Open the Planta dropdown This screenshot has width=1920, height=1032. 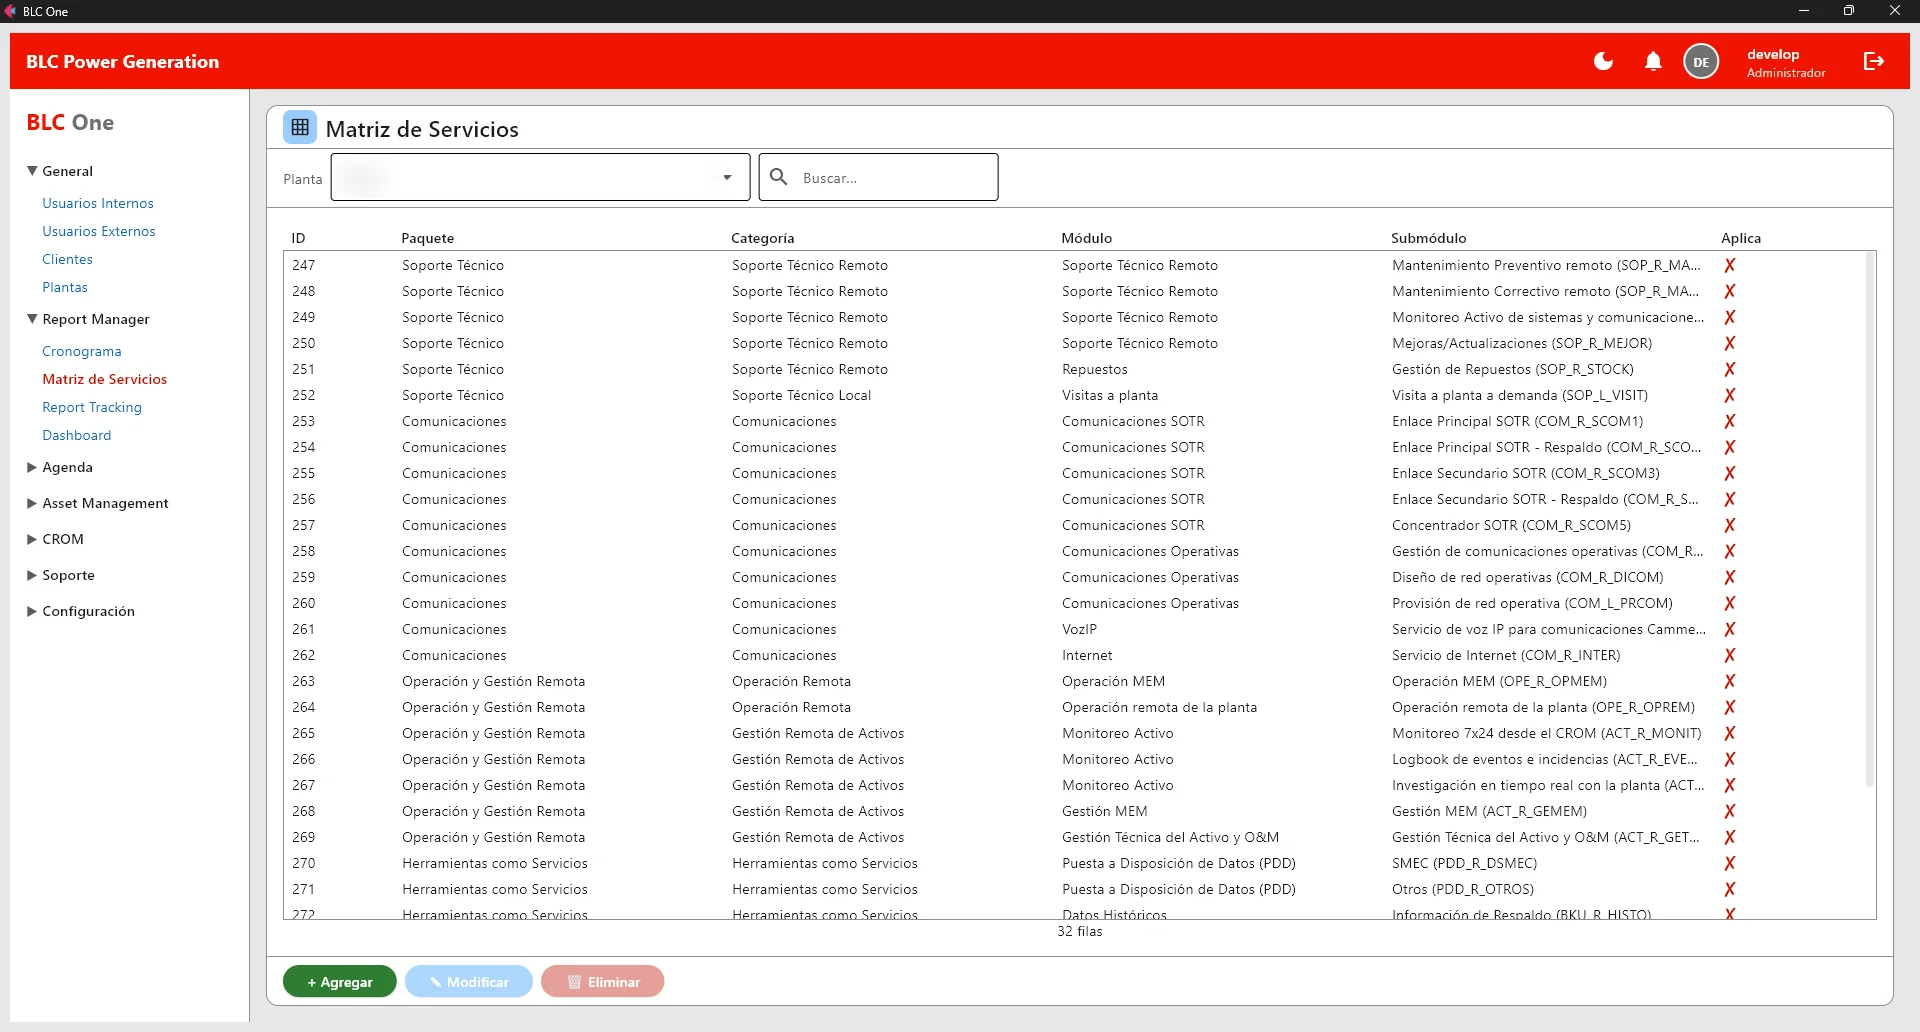tap(540, 177)
